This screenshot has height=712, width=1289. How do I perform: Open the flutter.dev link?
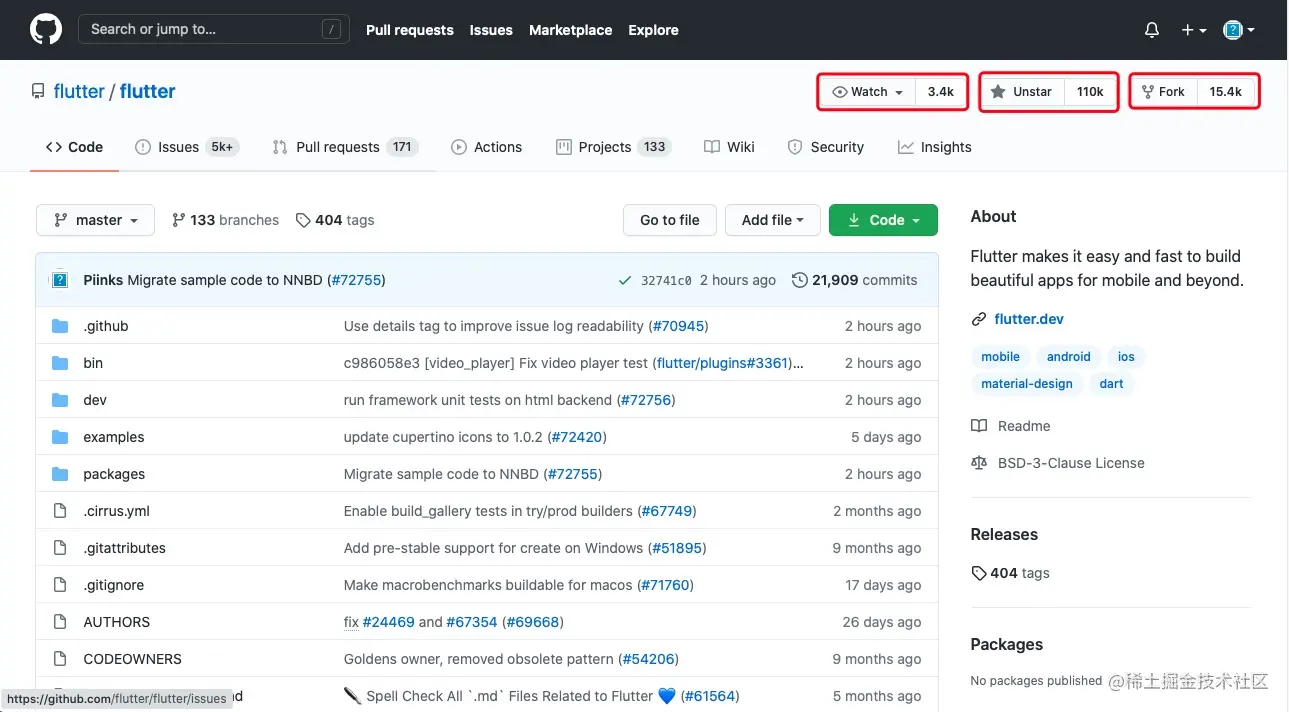1028,319
